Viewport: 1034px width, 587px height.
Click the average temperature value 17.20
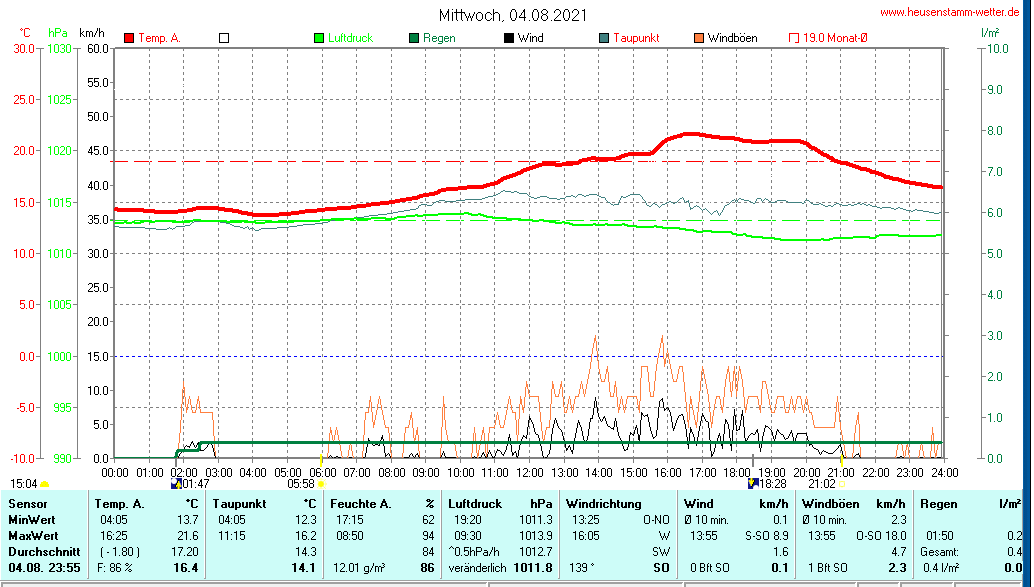[x=185, y=551]
